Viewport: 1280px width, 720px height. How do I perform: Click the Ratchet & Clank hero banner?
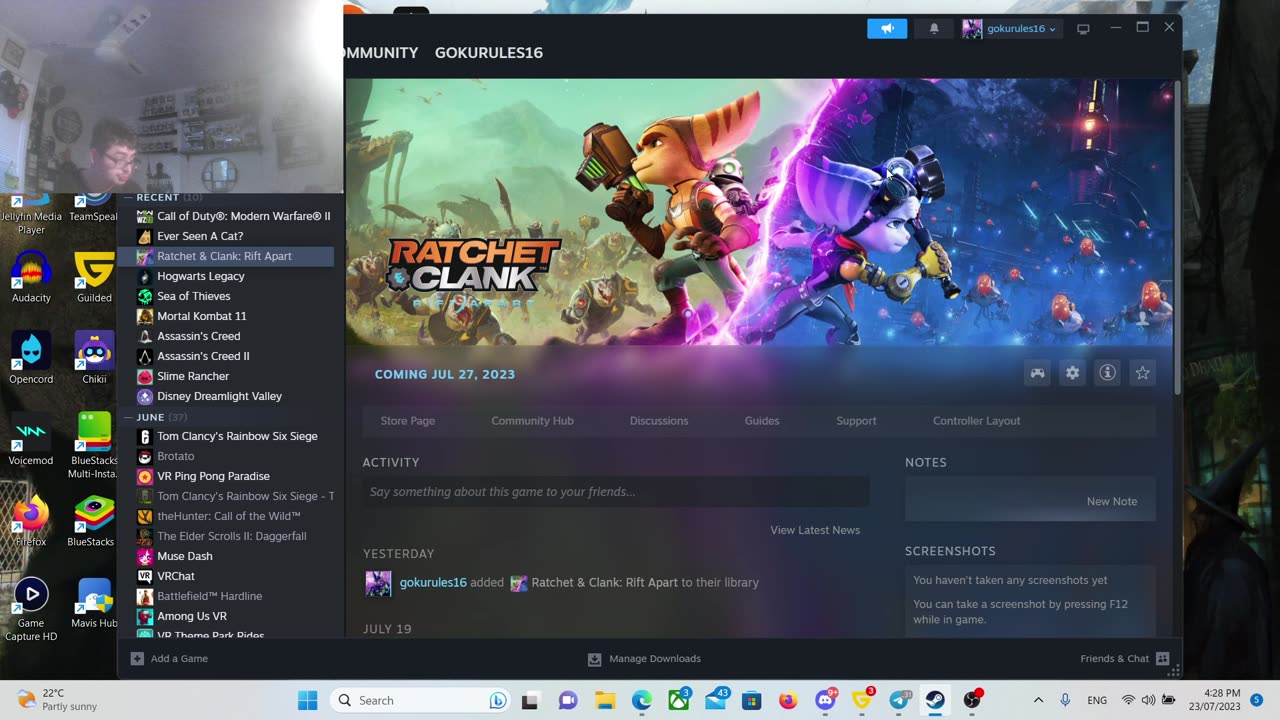coord(759,212)
